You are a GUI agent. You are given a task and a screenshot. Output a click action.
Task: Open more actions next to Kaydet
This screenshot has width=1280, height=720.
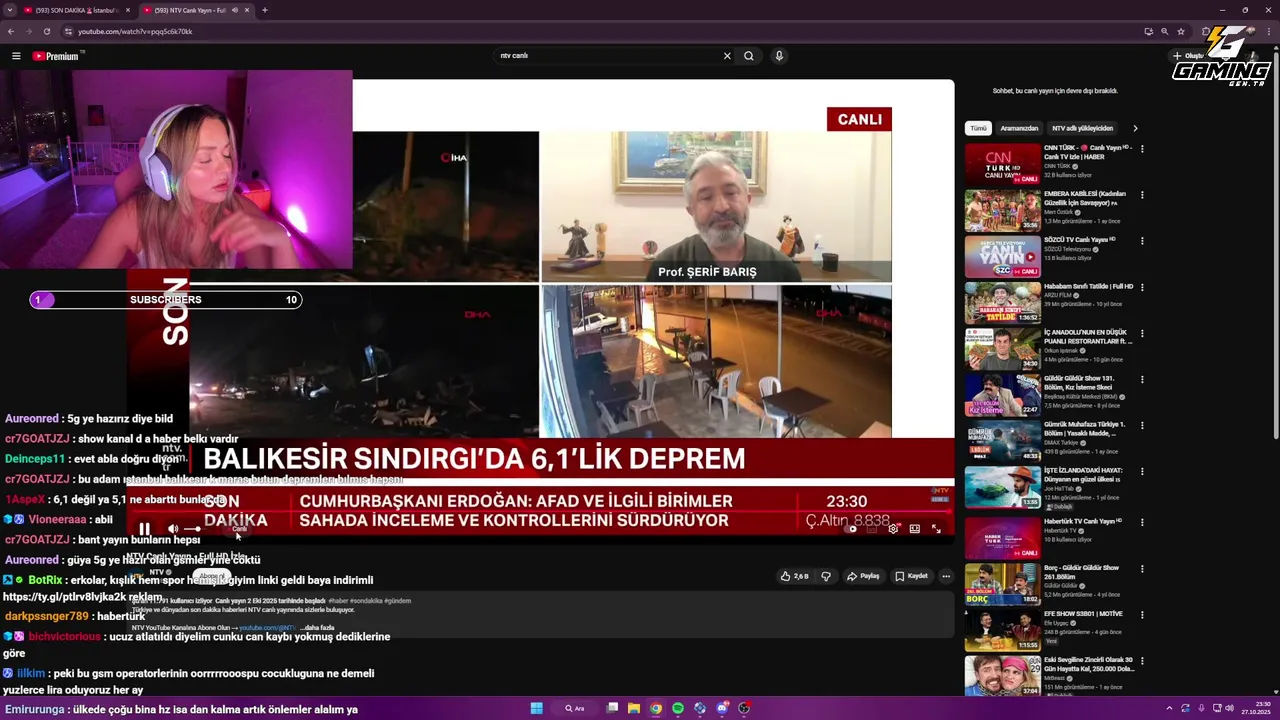coord(946,576)
